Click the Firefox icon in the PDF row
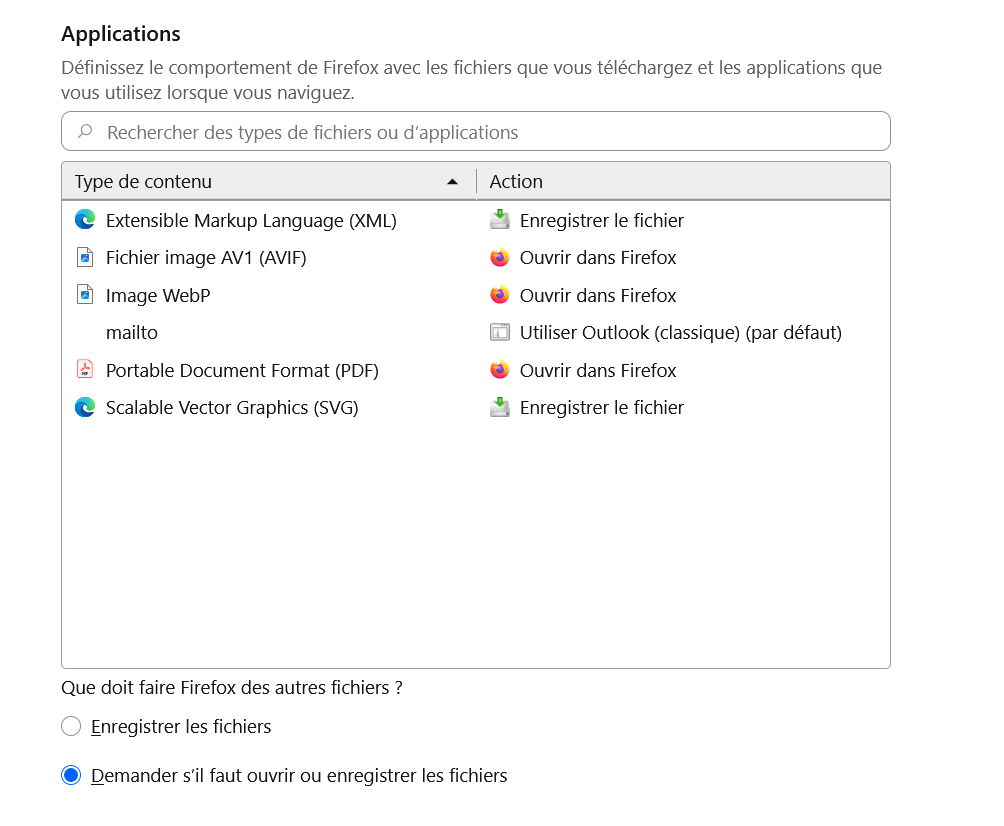 click(x=500, y=369)
